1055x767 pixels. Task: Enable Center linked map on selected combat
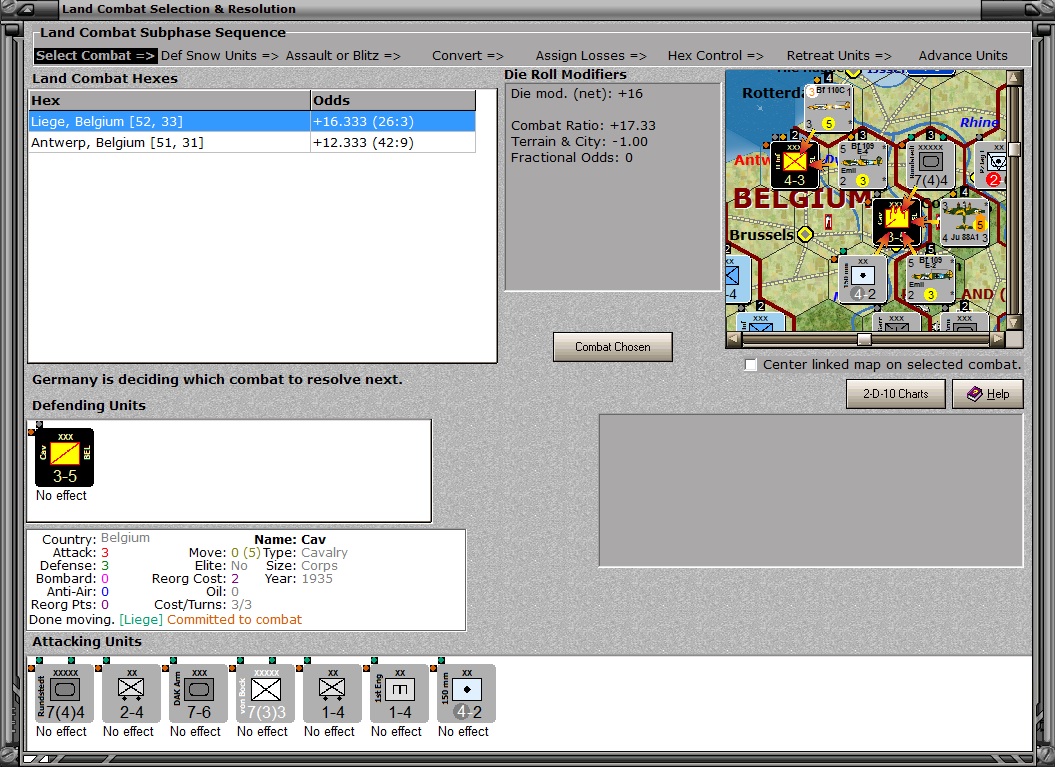click(x=750, y=365)
